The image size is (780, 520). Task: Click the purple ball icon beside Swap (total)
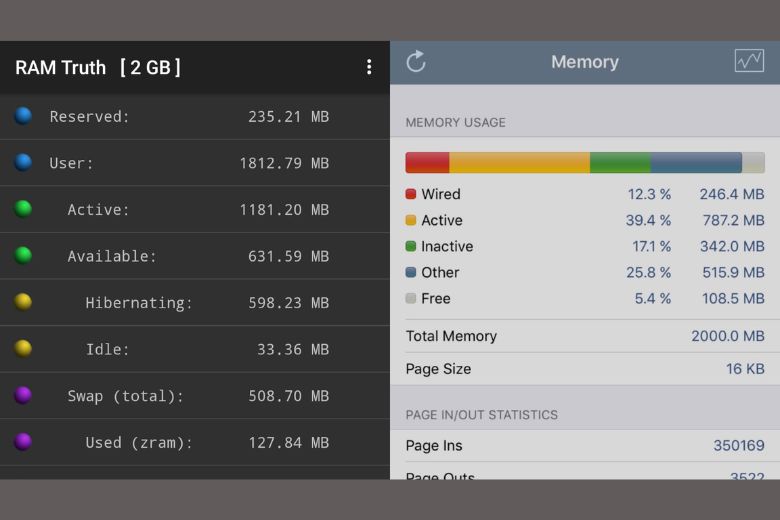pyautogui.click(x=23, y=395)
